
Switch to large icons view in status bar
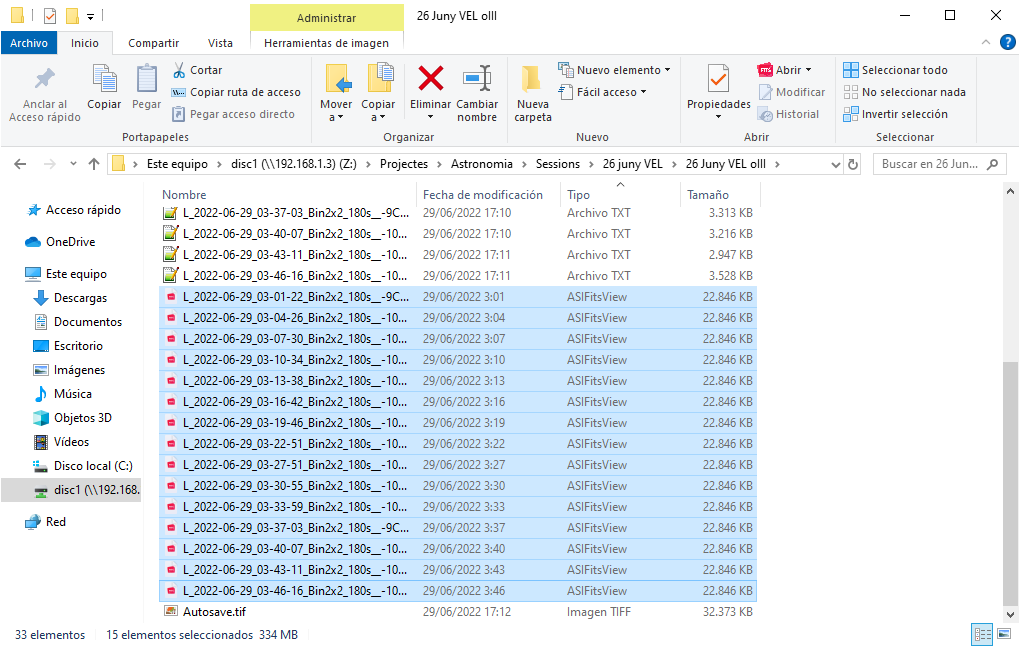1004,633
